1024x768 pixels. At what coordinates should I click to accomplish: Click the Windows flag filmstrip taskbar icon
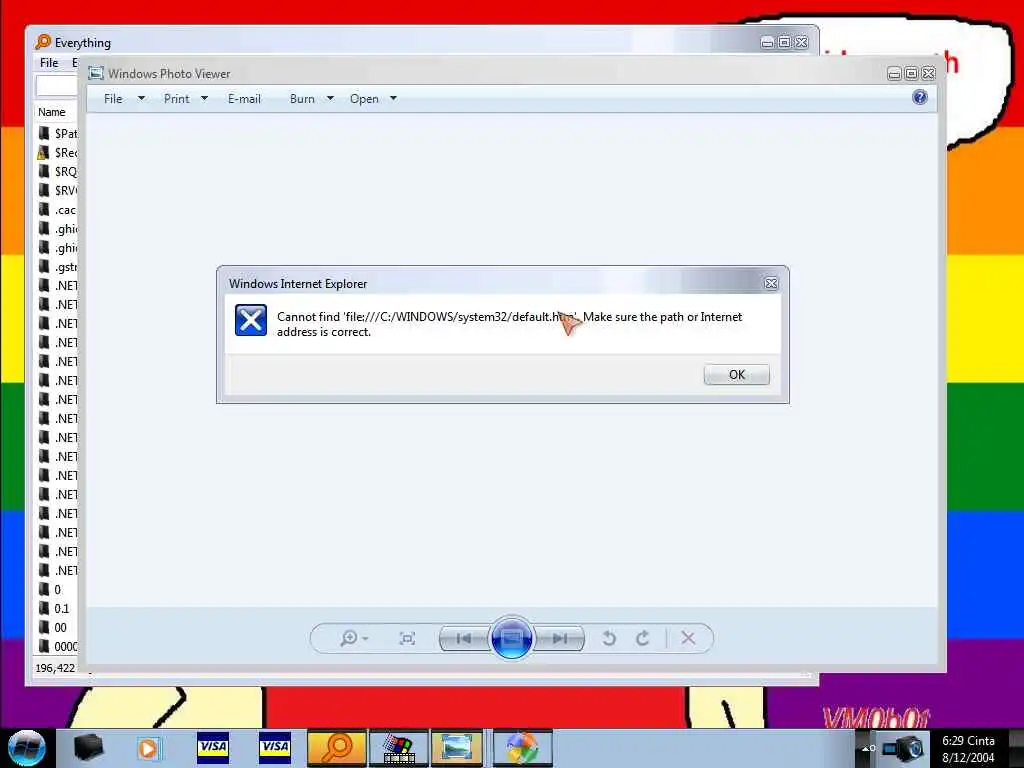[399, 748]
